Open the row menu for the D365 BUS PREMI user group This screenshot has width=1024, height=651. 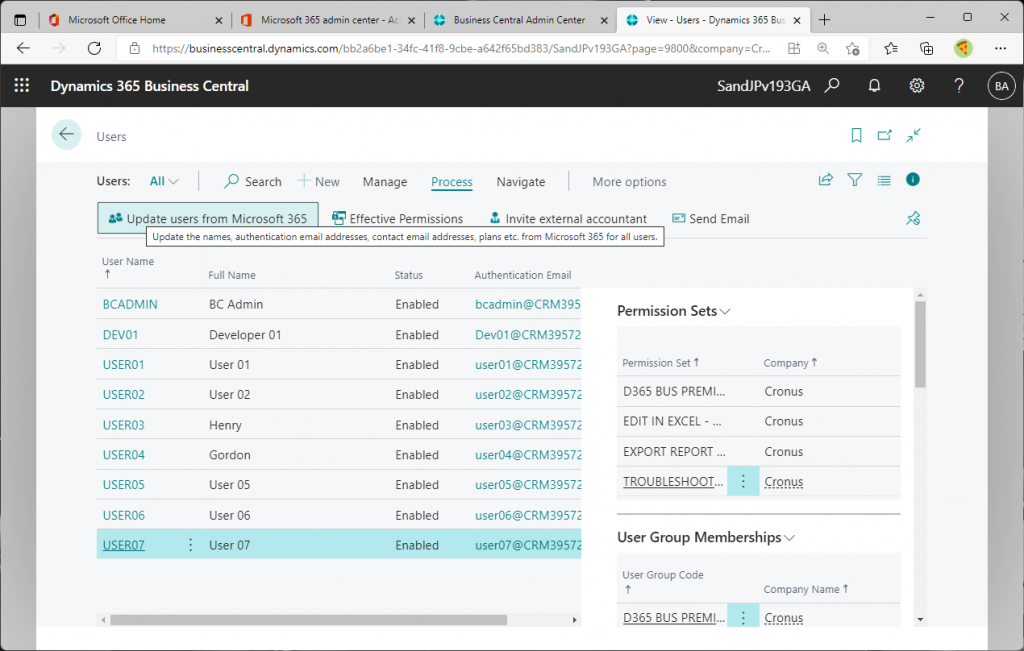[743, 617]
